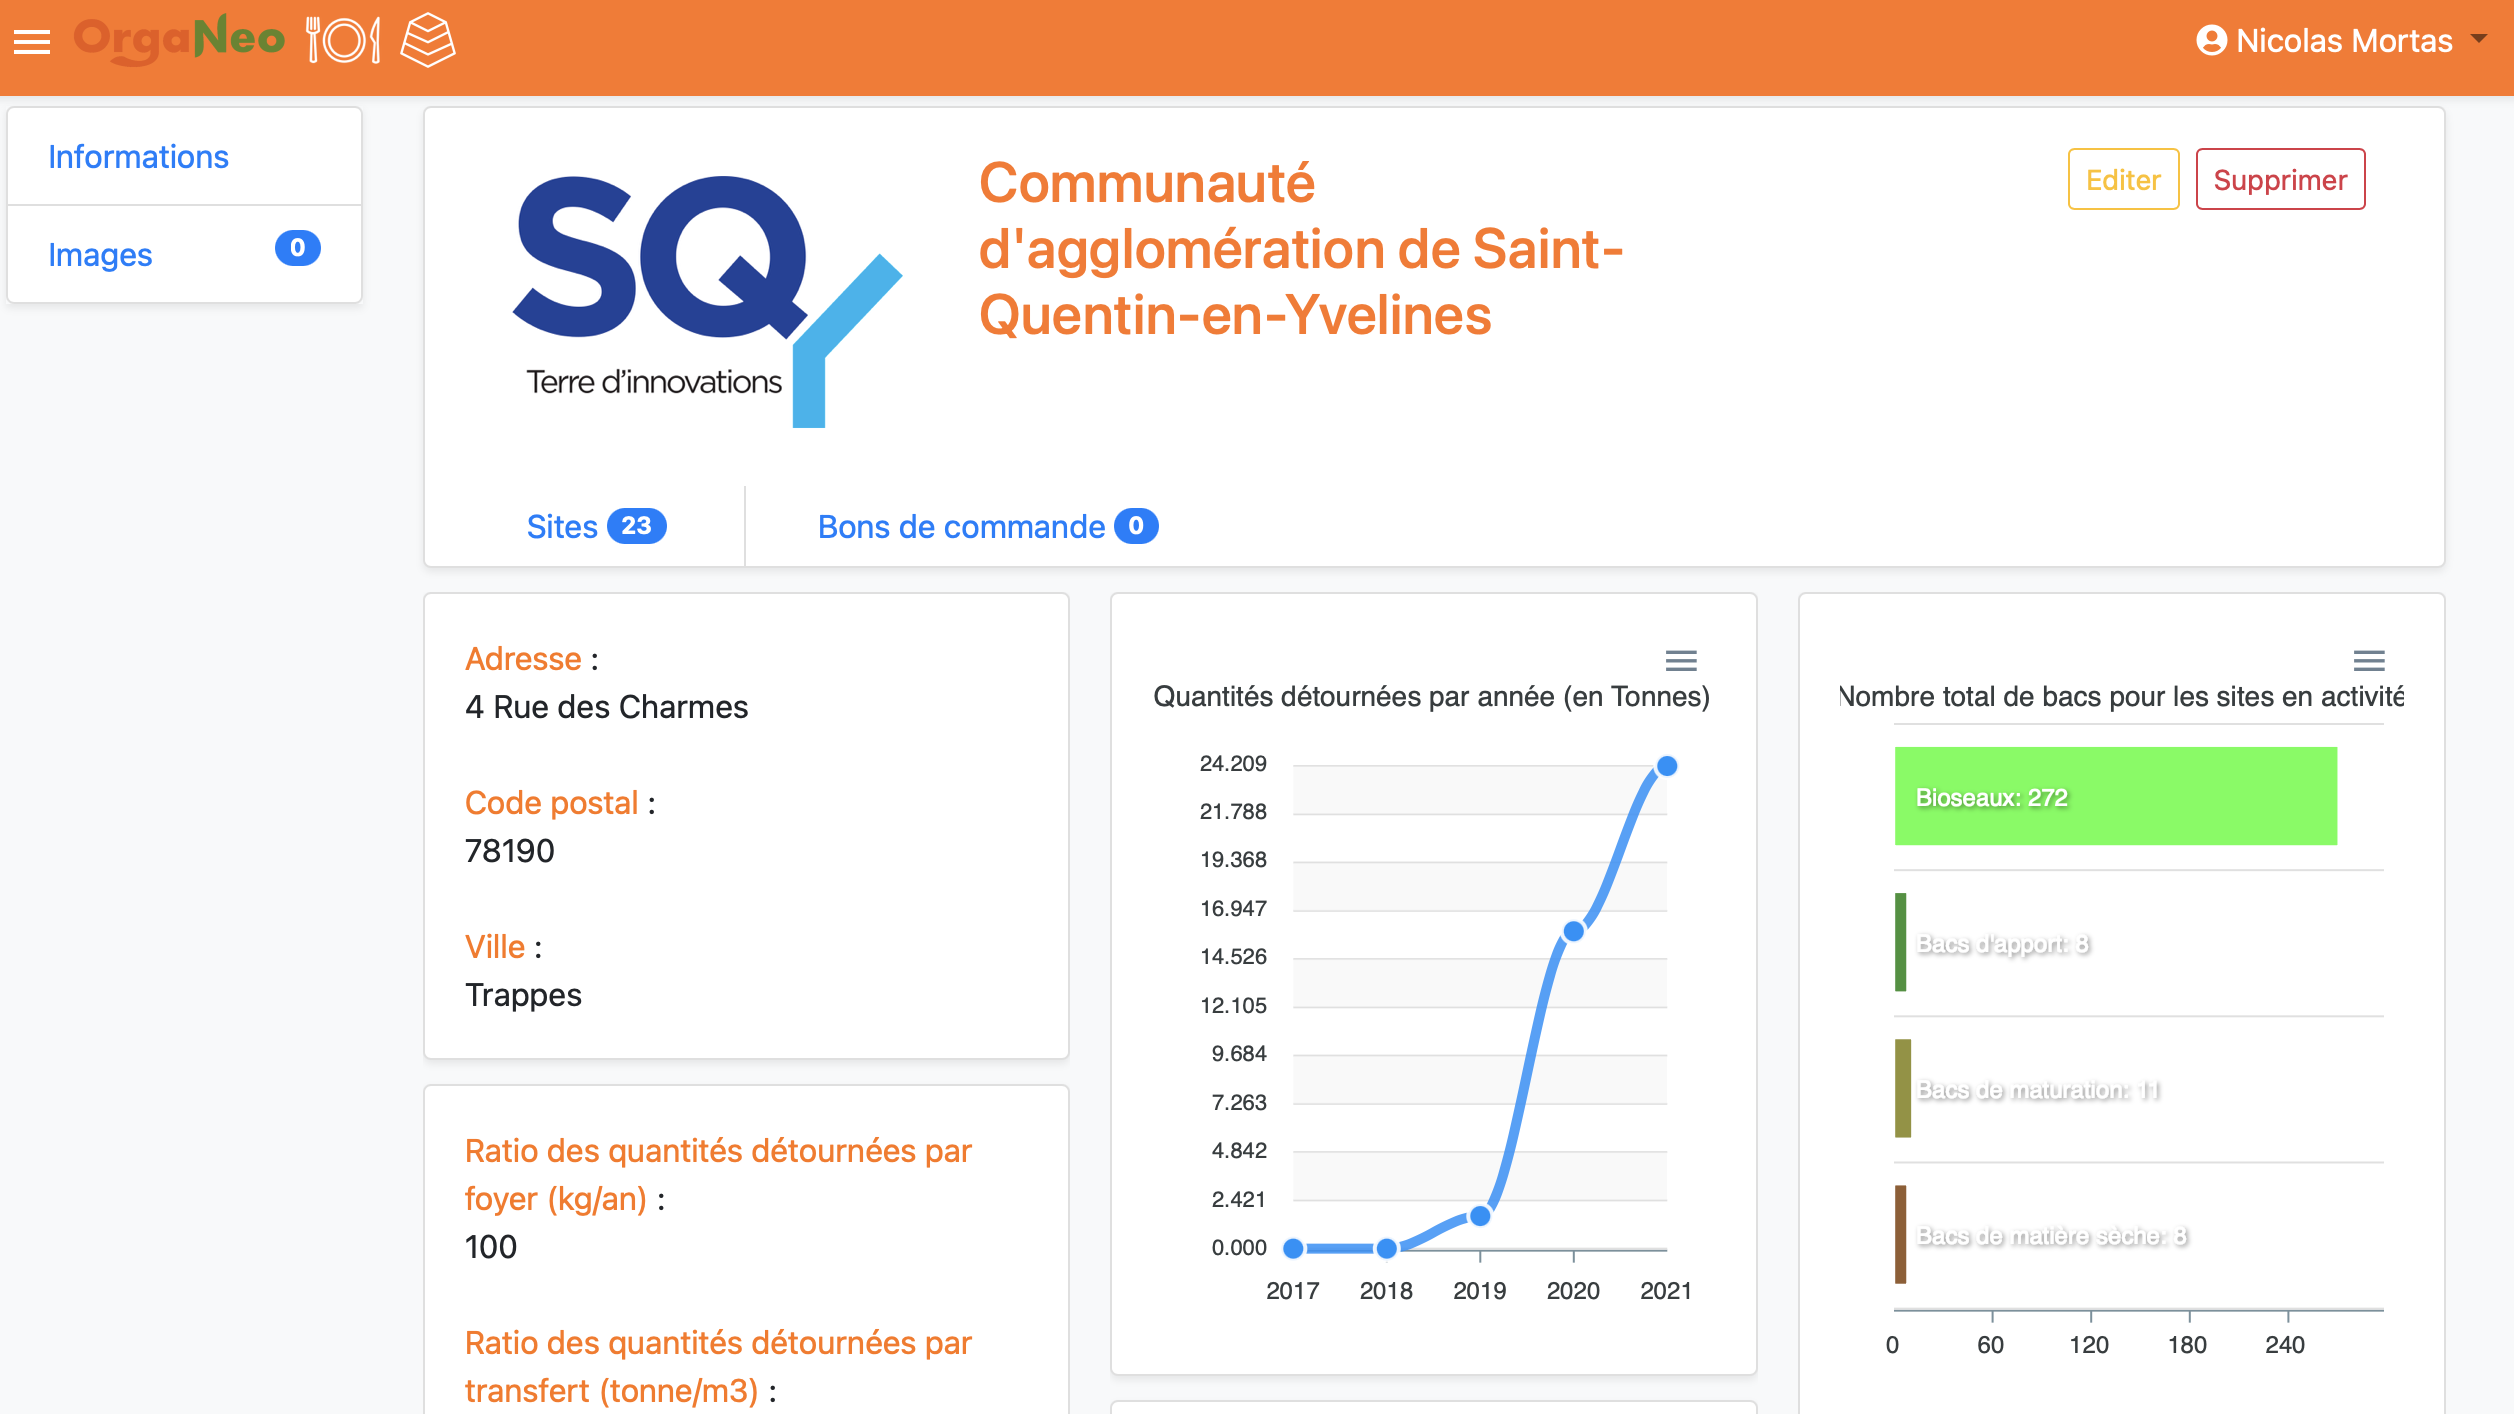Click the 12.105 y-axis label
The width and height of the screenshot is (2514, 1414).
(x=1233, y=1005)
